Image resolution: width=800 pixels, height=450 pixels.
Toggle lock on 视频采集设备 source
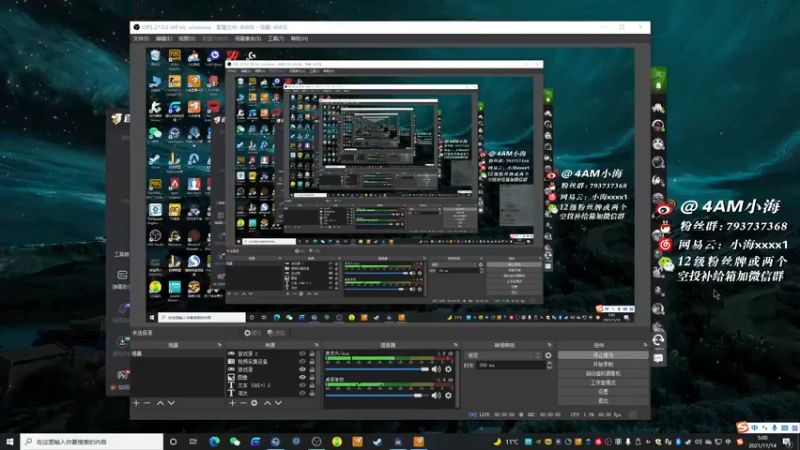point(312,361)
